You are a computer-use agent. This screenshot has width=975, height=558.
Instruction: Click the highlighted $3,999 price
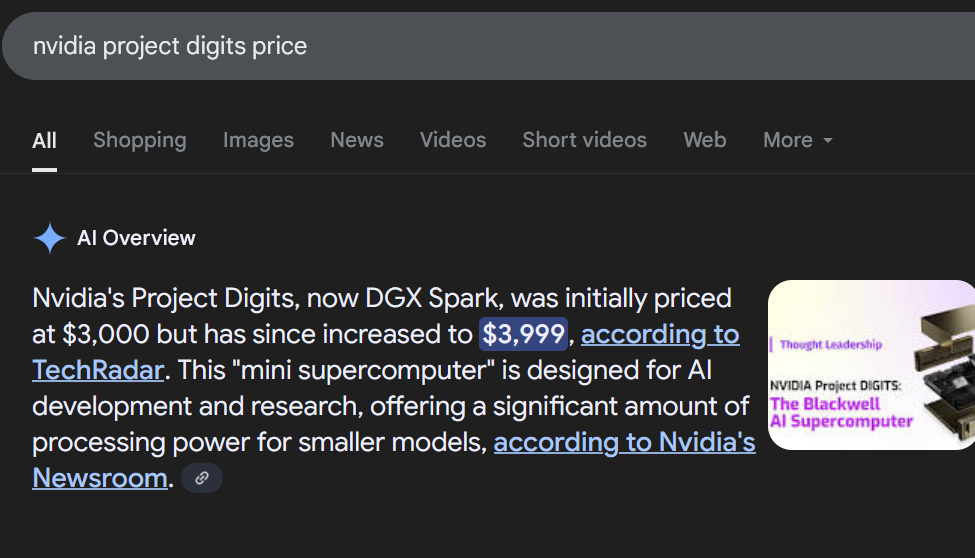(x=524, y=334)
